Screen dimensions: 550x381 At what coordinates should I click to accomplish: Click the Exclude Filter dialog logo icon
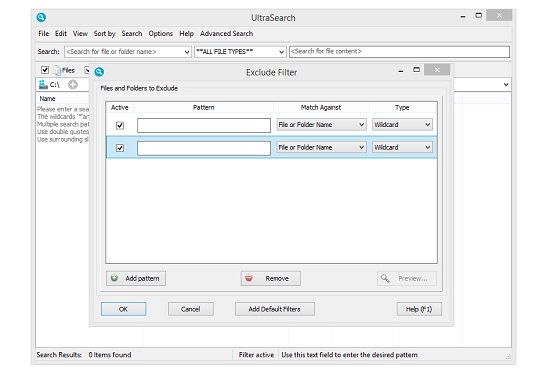click(99, 72)
